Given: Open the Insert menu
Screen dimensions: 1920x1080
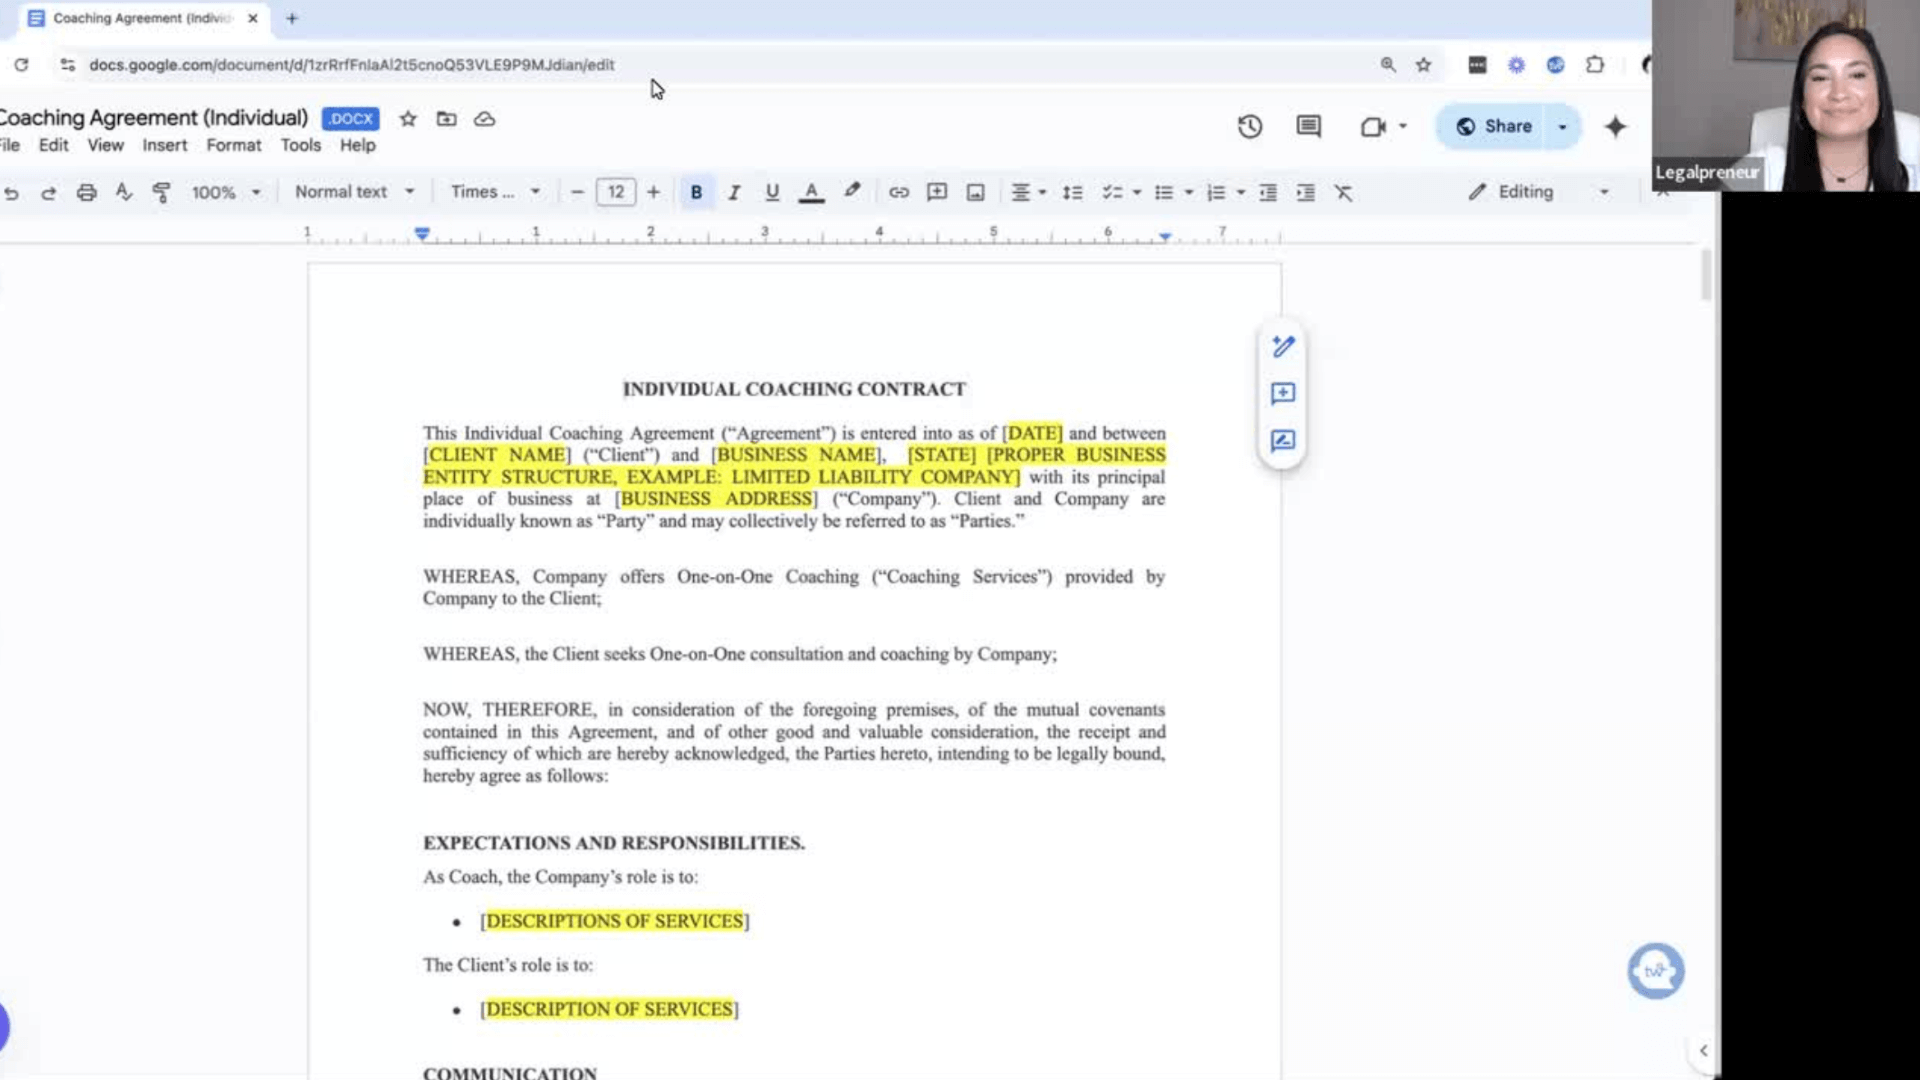Looking at the screenshot, I should pos(164,145).
